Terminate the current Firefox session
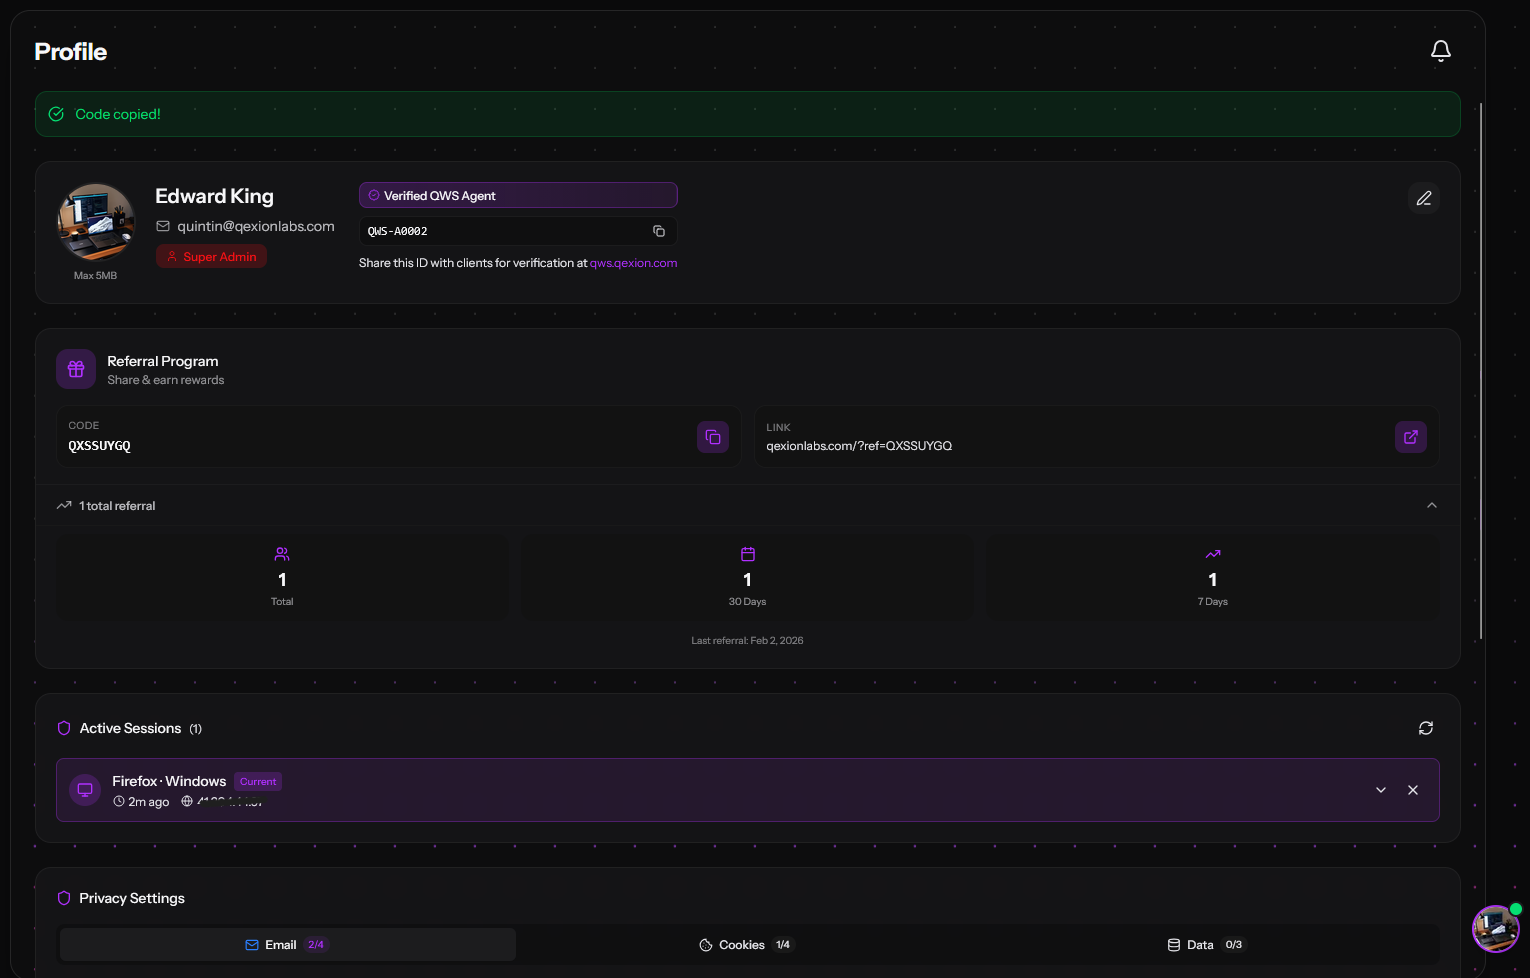The image size is (1530, 978). coord(1413,790)
